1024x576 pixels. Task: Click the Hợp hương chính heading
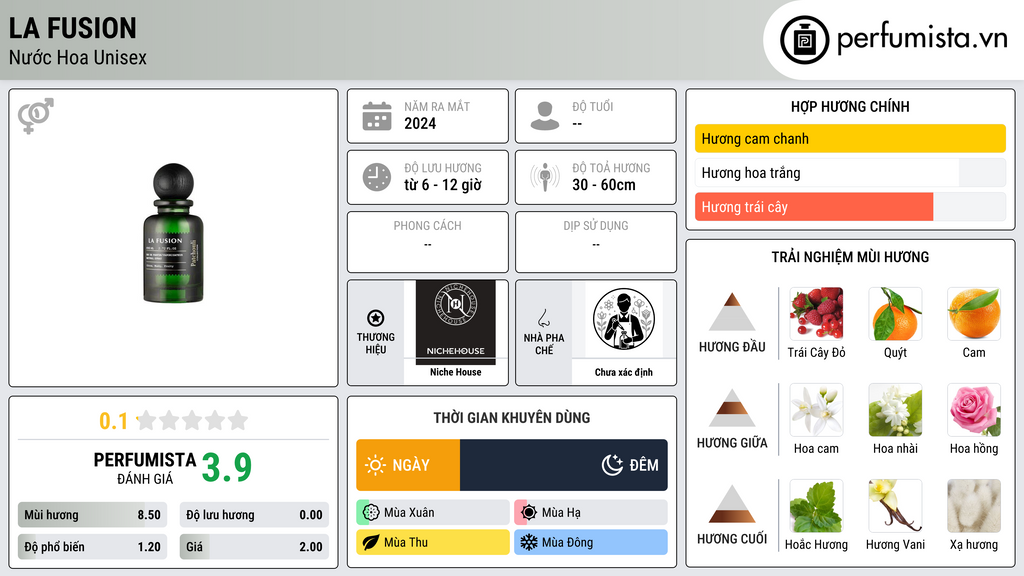[x=850, y=106]
